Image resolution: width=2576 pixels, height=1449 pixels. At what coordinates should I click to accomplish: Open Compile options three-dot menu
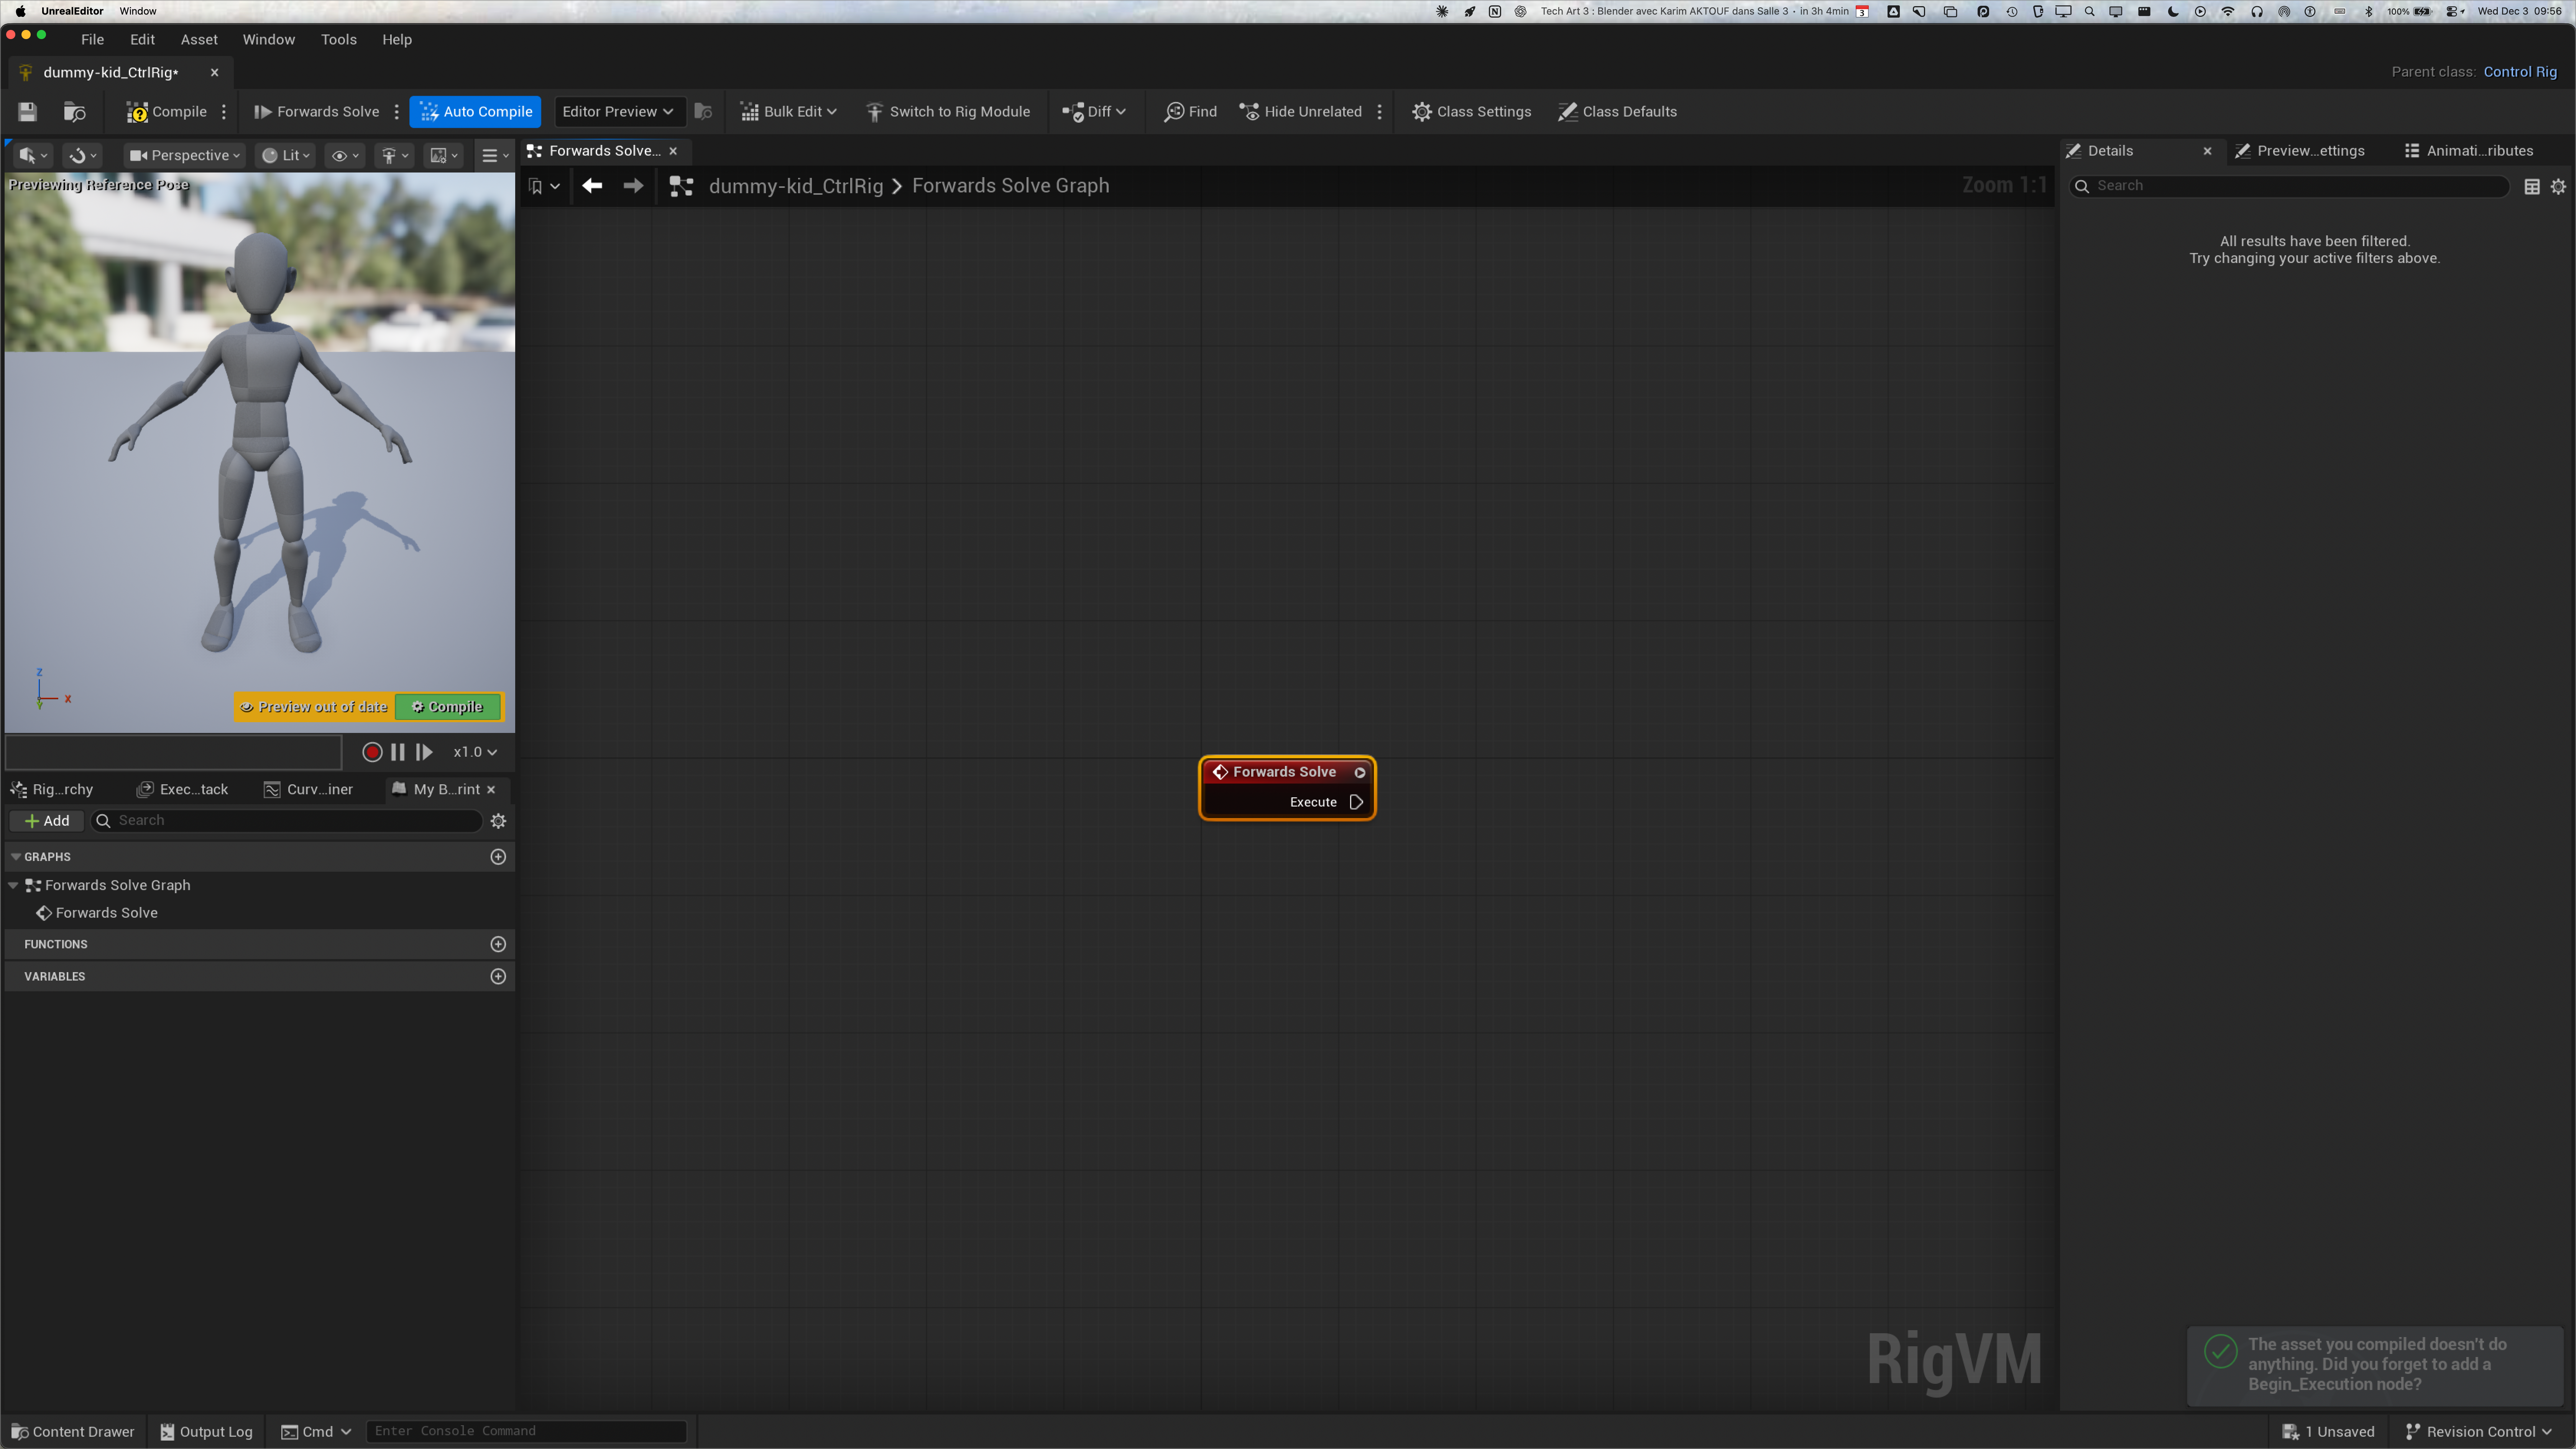(x=224, y=112)
